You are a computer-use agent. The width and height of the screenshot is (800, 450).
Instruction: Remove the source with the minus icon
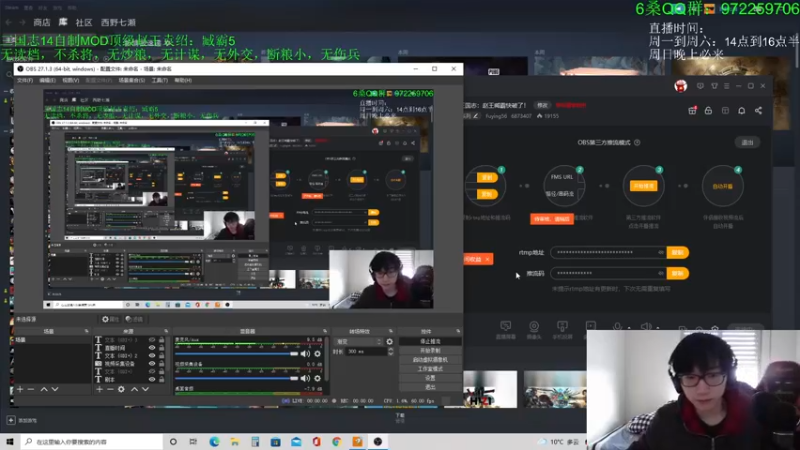tap(110, 389)
